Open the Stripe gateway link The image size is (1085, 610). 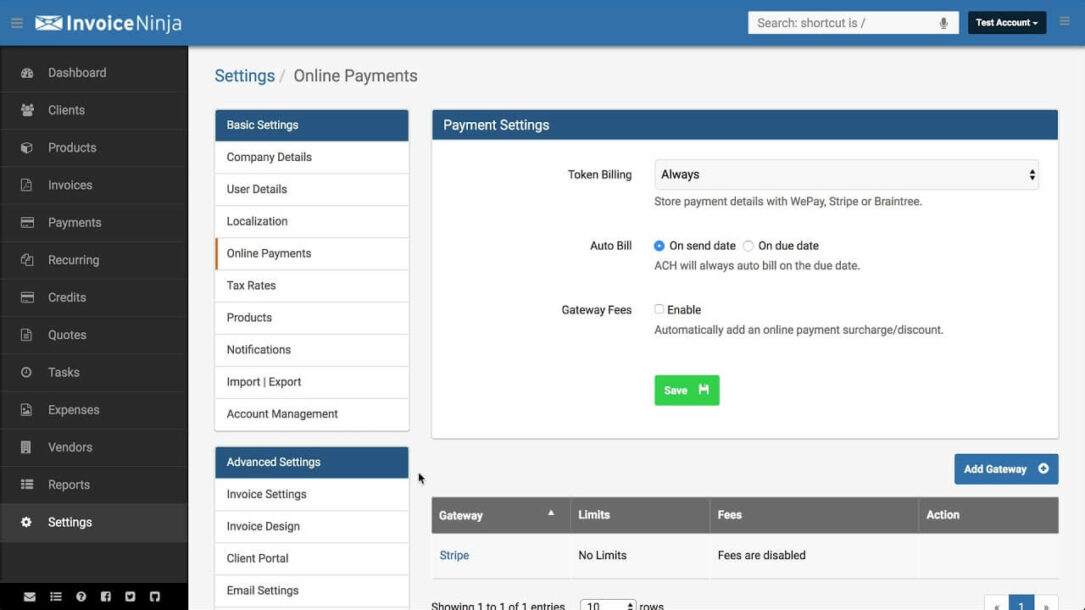(454, 555)
